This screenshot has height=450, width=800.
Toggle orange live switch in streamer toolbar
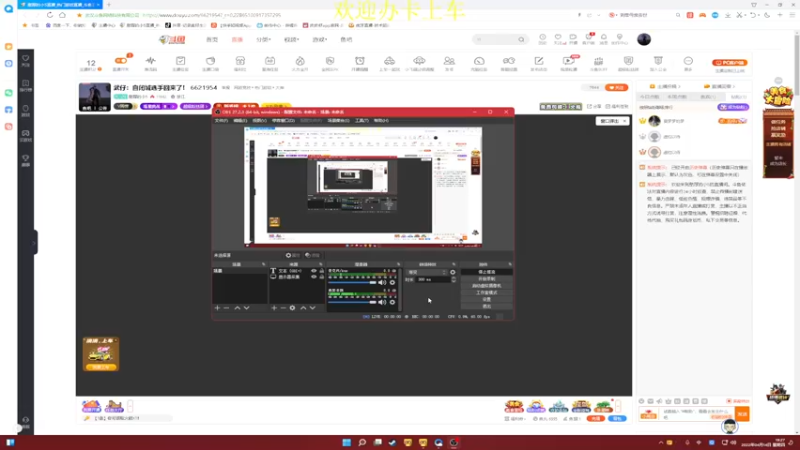pyautogui.click(x=121, y=61)
